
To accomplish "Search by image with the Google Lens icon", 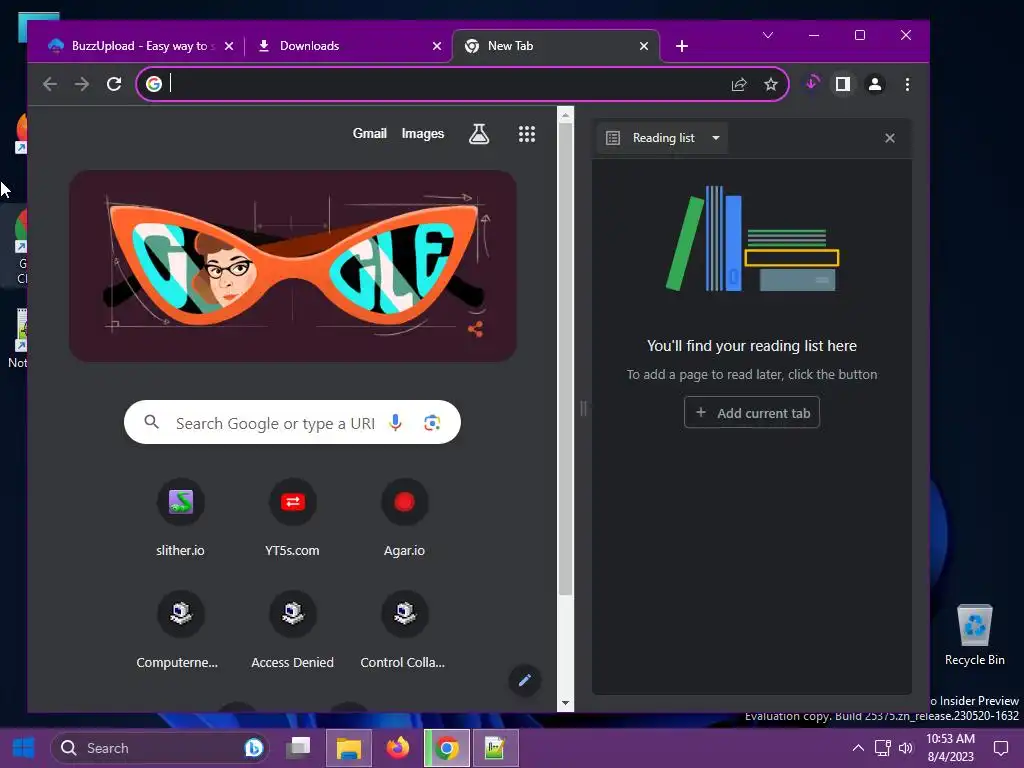I will [432, 423].
